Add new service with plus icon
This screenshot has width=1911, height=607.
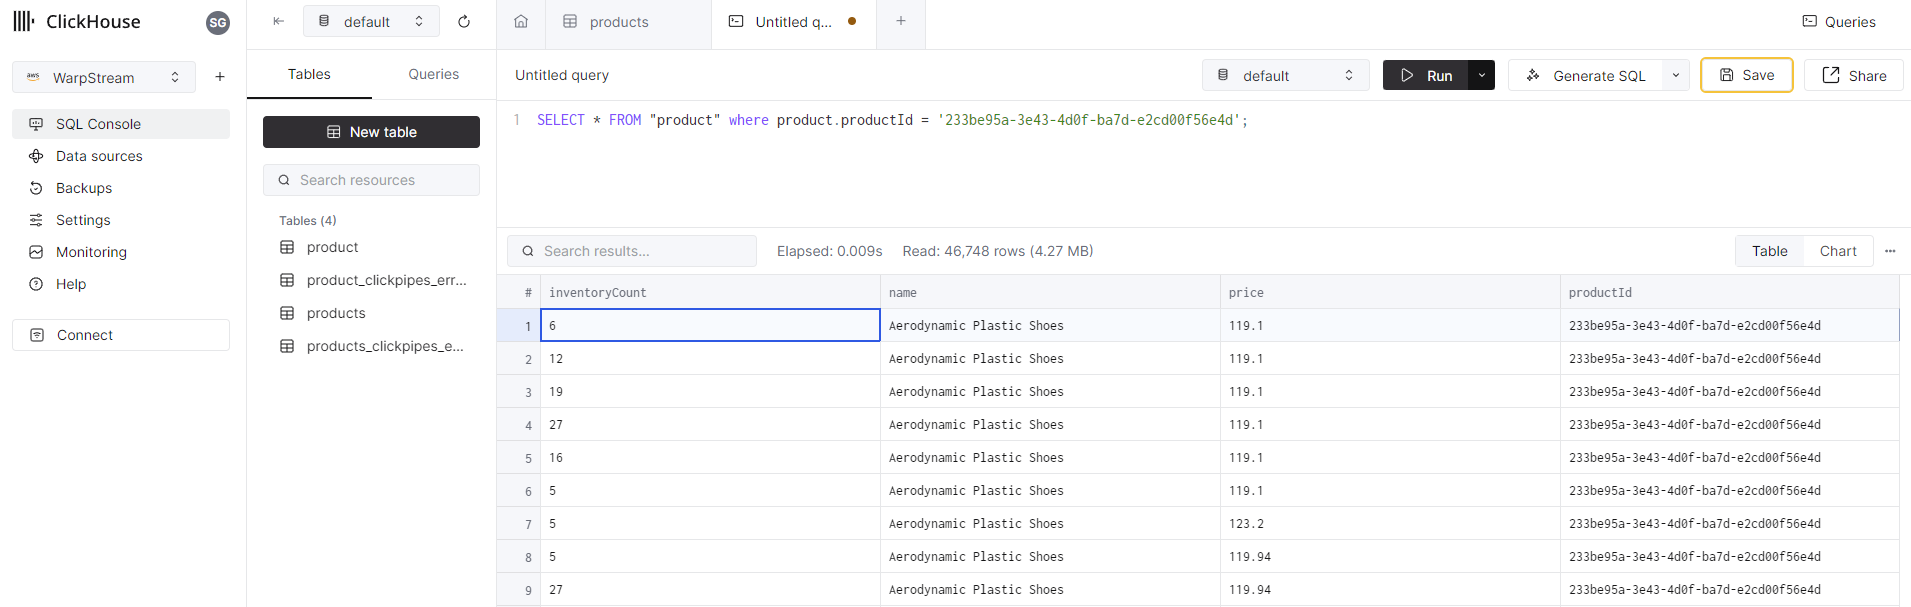(x=220, y=77)
